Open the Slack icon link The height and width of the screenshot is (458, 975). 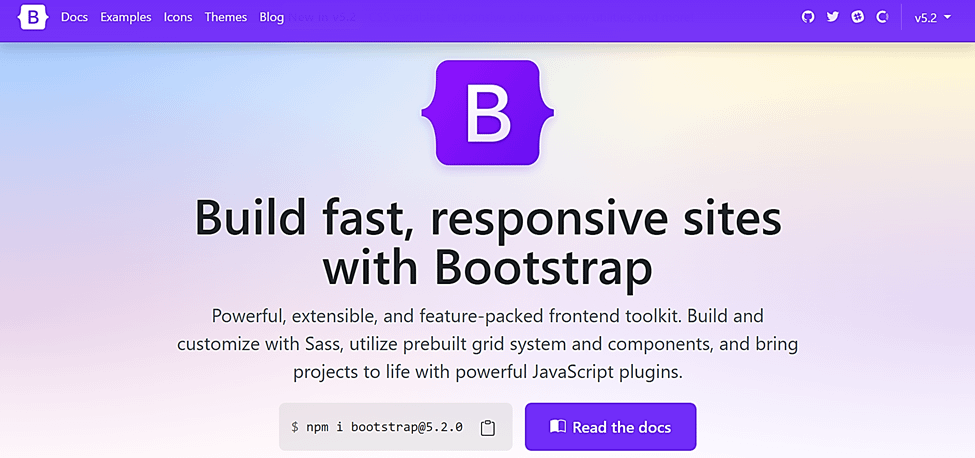click(857, 17)
